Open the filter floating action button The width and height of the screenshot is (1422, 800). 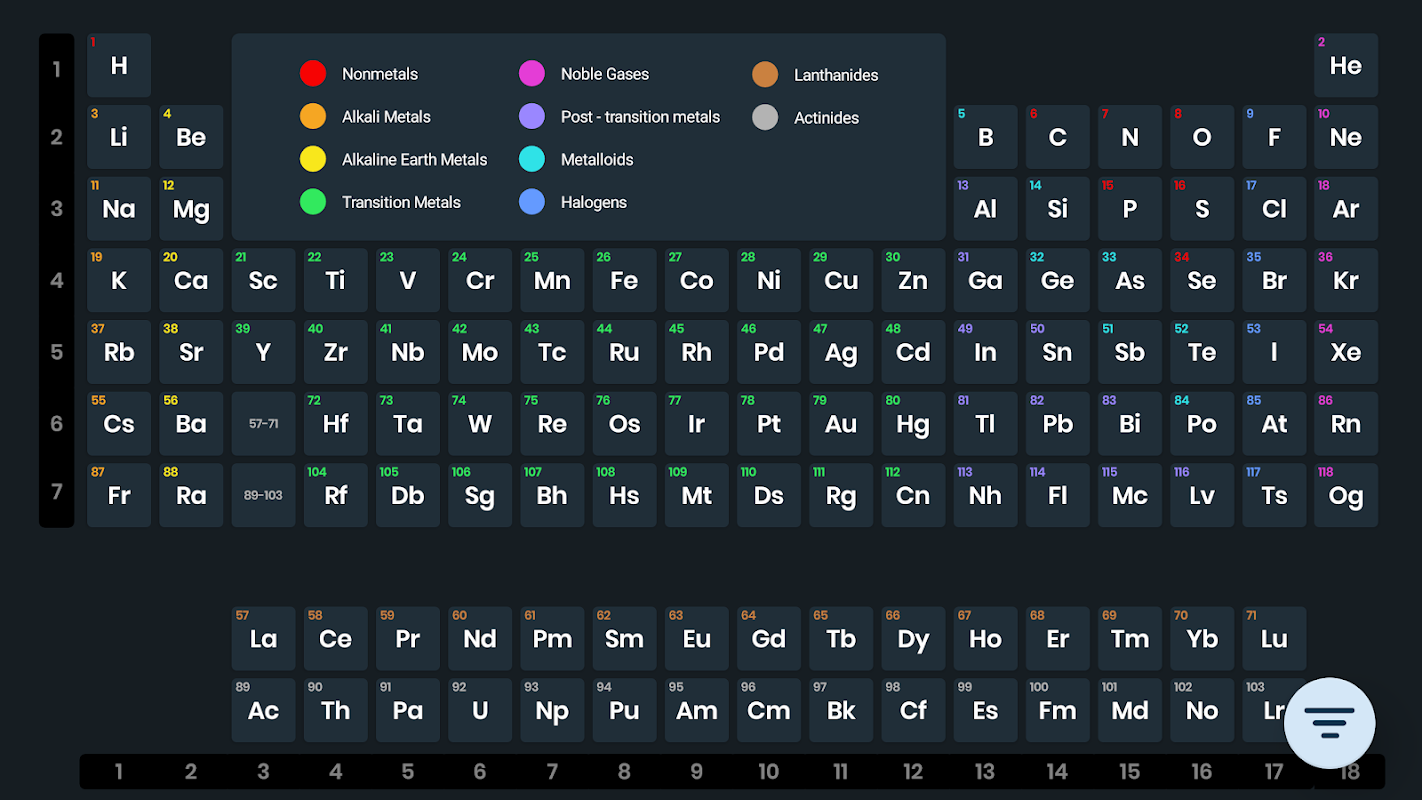[x=1329, y=722]
